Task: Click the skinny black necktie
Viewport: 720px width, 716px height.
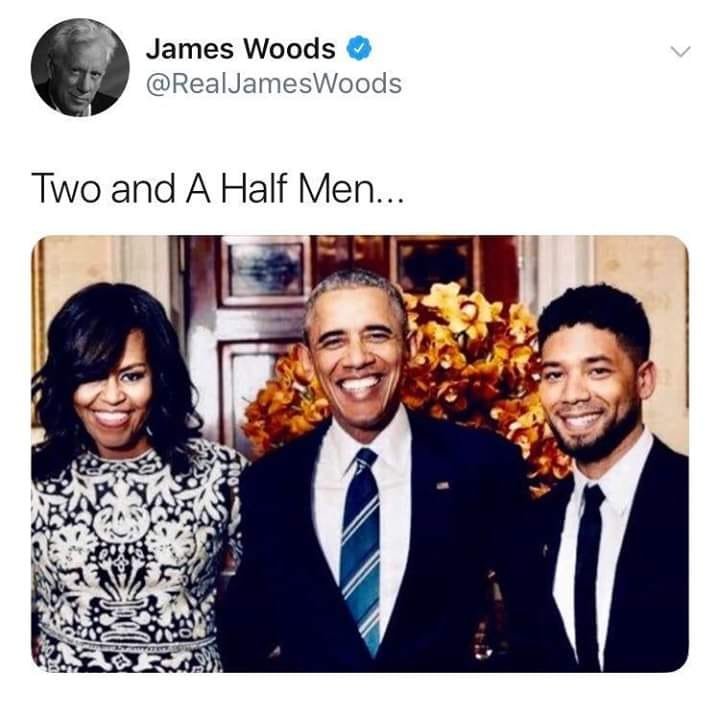Action: [x=589, y=576]
